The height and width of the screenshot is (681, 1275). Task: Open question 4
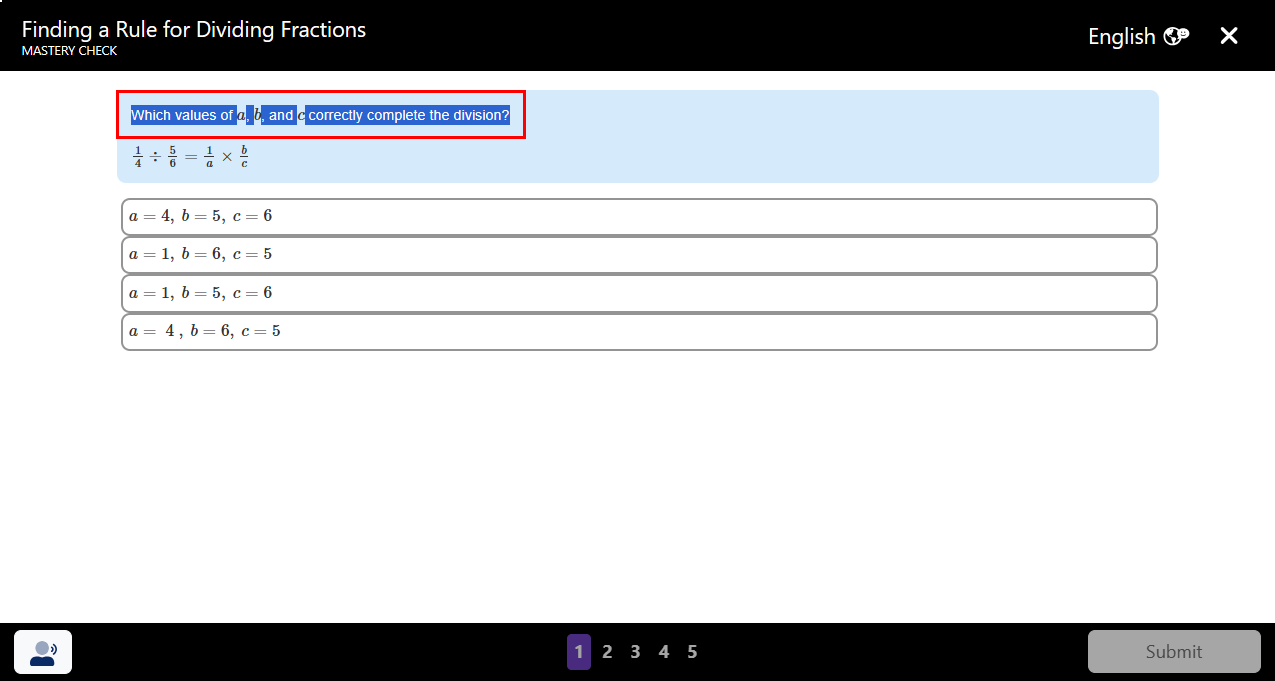[663, 652]
